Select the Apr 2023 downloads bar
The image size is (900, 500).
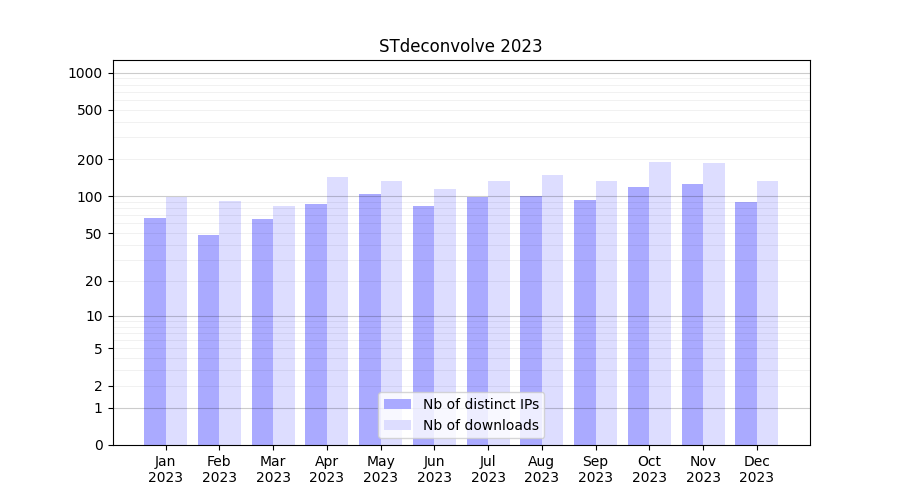[337, 310]
